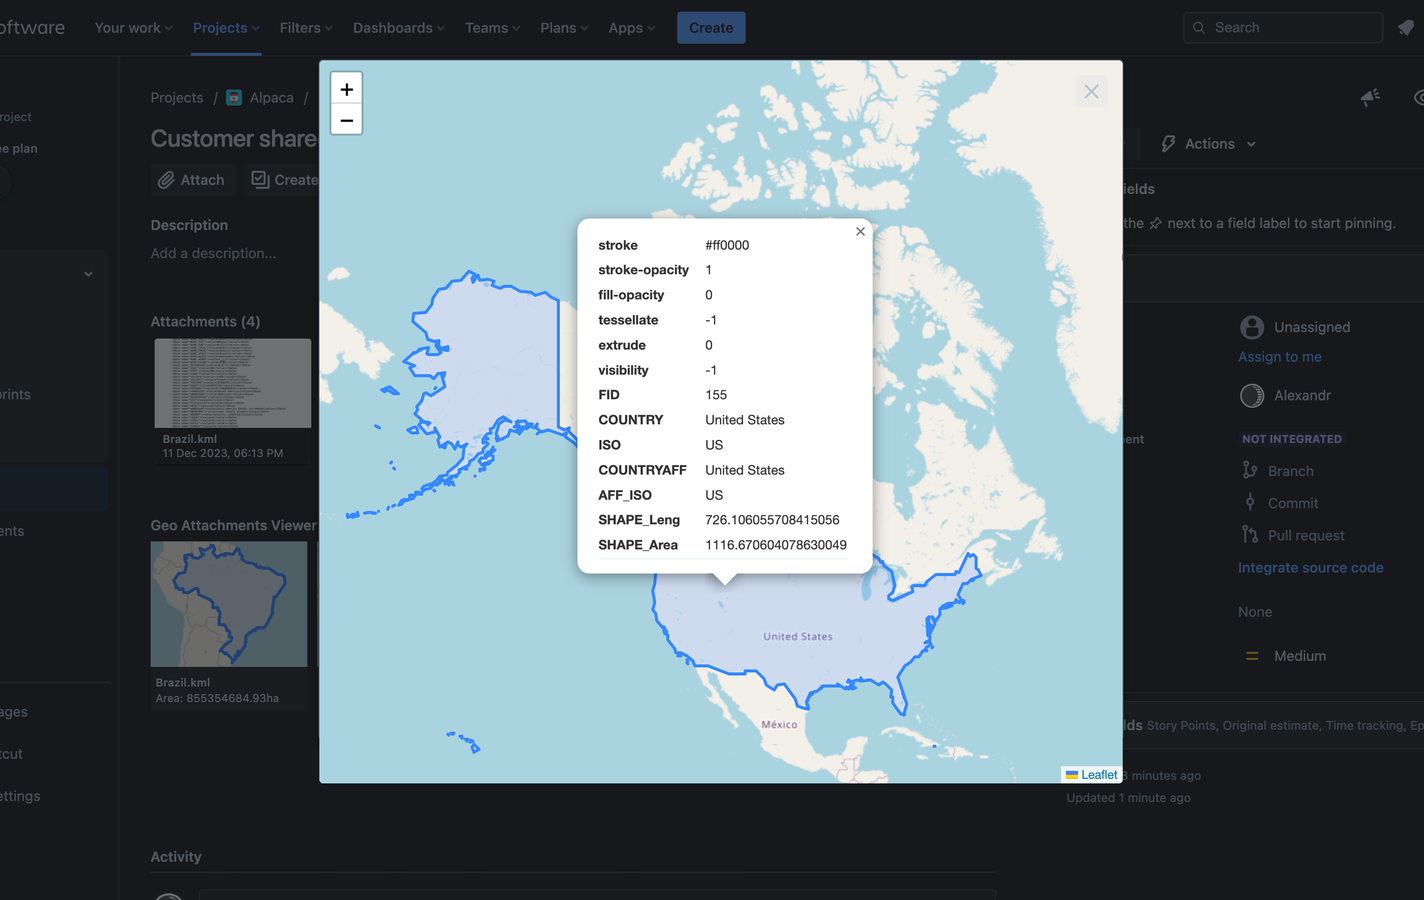Click the lightning bolt Actions icon

point(1168,144)
